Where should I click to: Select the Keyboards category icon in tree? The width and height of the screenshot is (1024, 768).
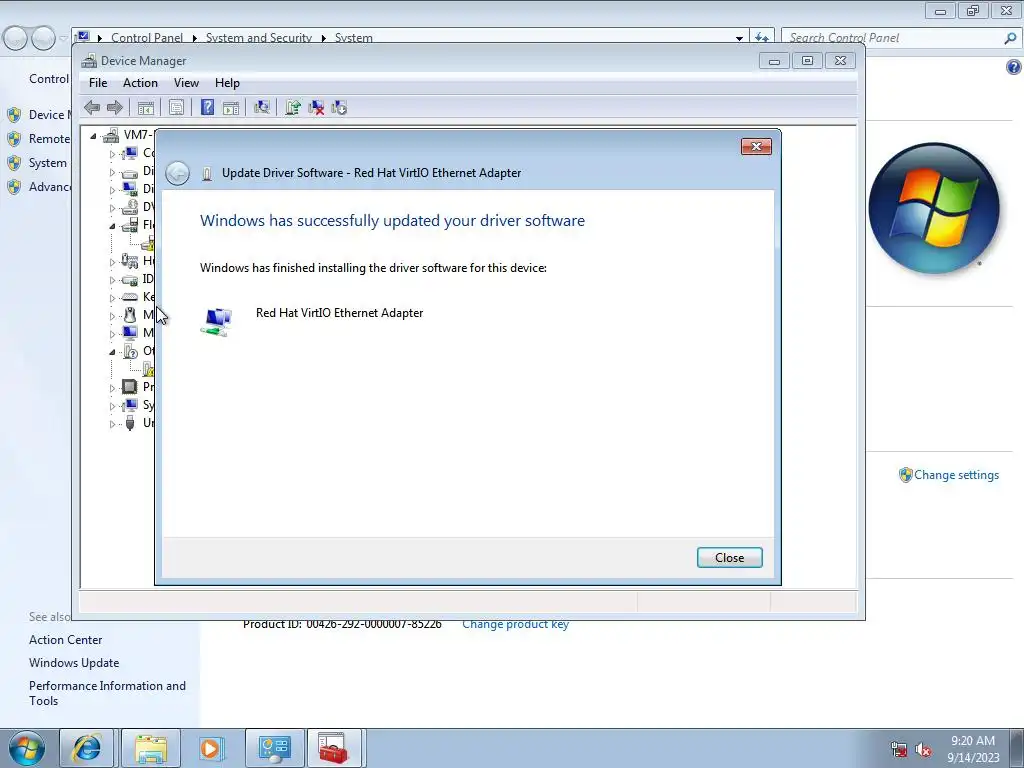pos(130,297)
